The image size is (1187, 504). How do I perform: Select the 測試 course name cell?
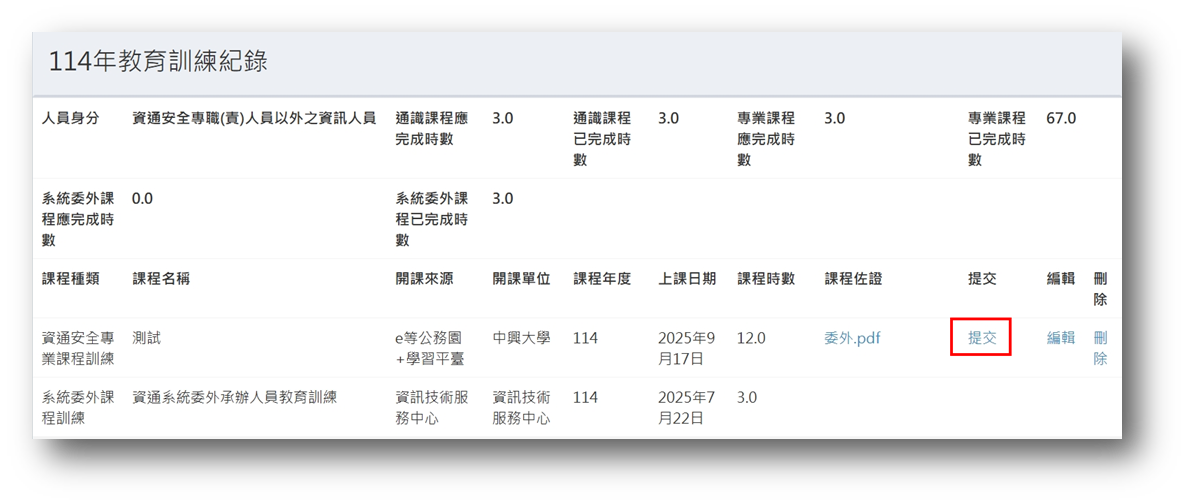point(147,338)
